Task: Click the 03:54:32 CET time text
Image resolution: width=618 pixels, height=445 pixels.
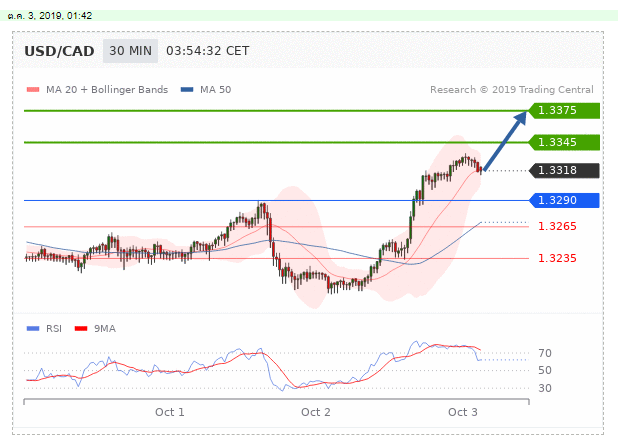Action: click(x=208, y=51)
